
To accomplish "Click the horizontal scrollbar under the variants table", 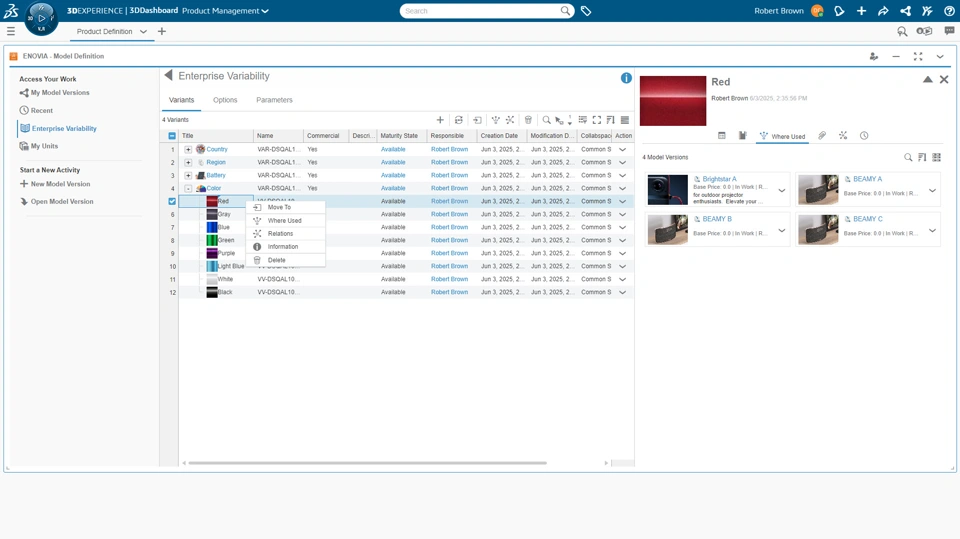I will pyautogui.click(x=367, y=463).
